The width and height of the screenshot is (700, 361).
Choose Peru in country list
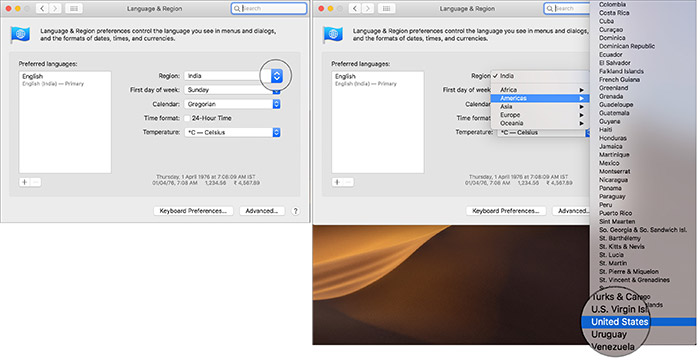605,205
